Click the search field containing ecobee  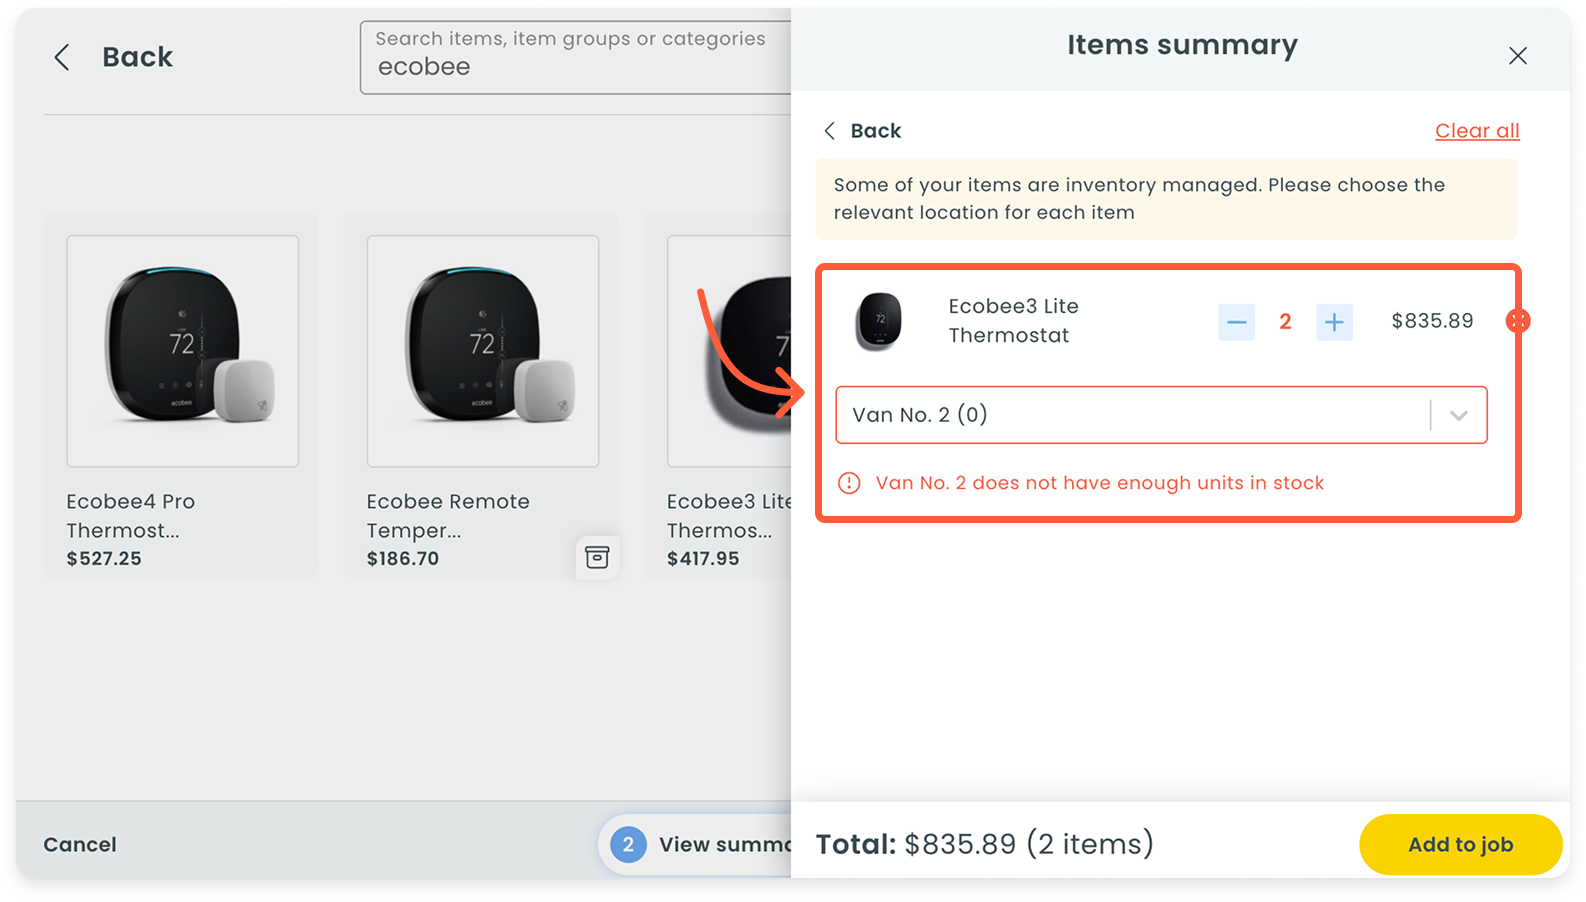tap(575, 58)
